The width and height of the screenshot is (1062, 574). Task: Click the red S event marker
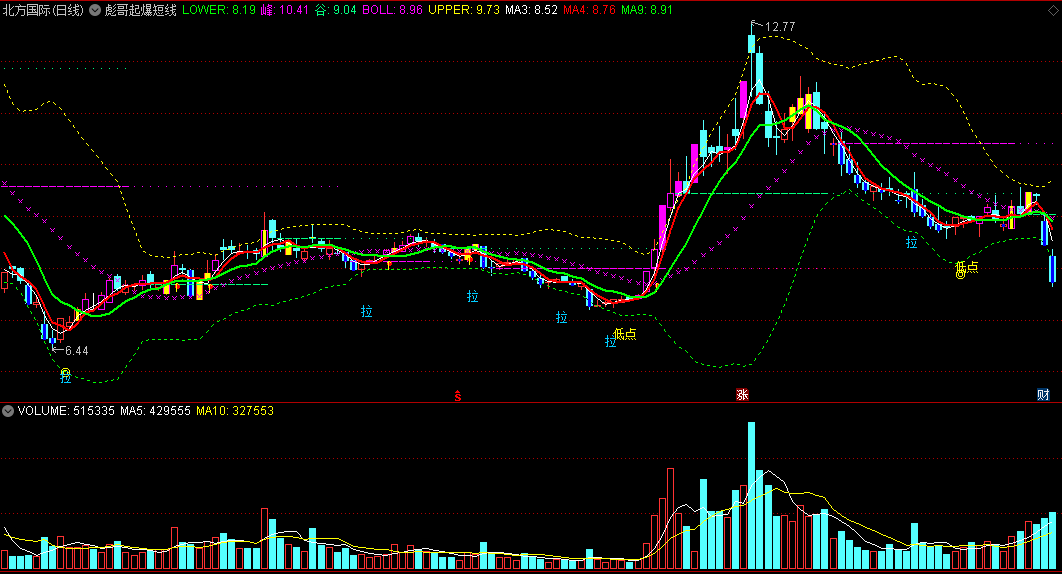(458, 396)
